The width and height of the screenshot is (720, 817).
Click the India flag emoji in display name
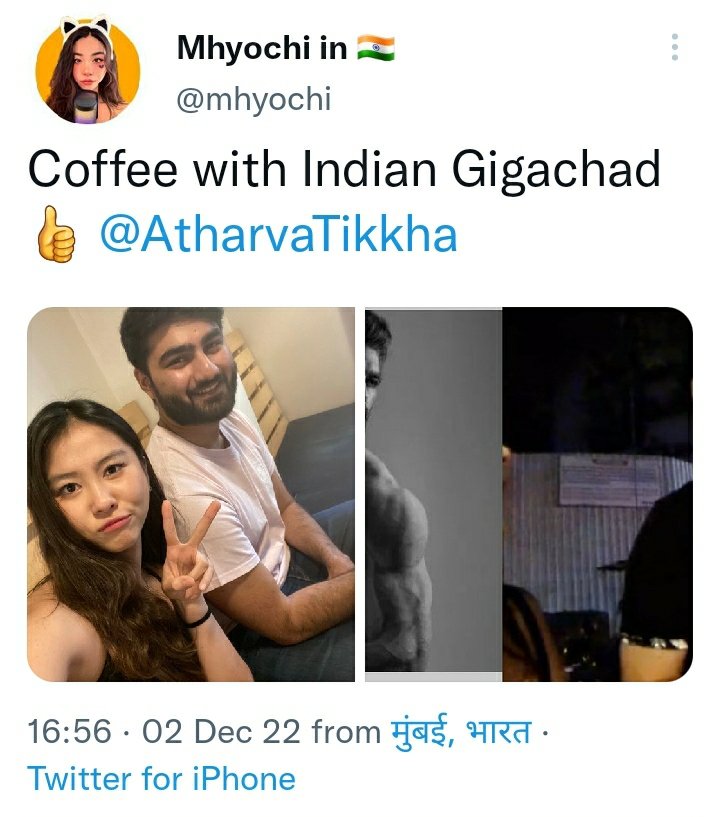[x=376, y=48]
